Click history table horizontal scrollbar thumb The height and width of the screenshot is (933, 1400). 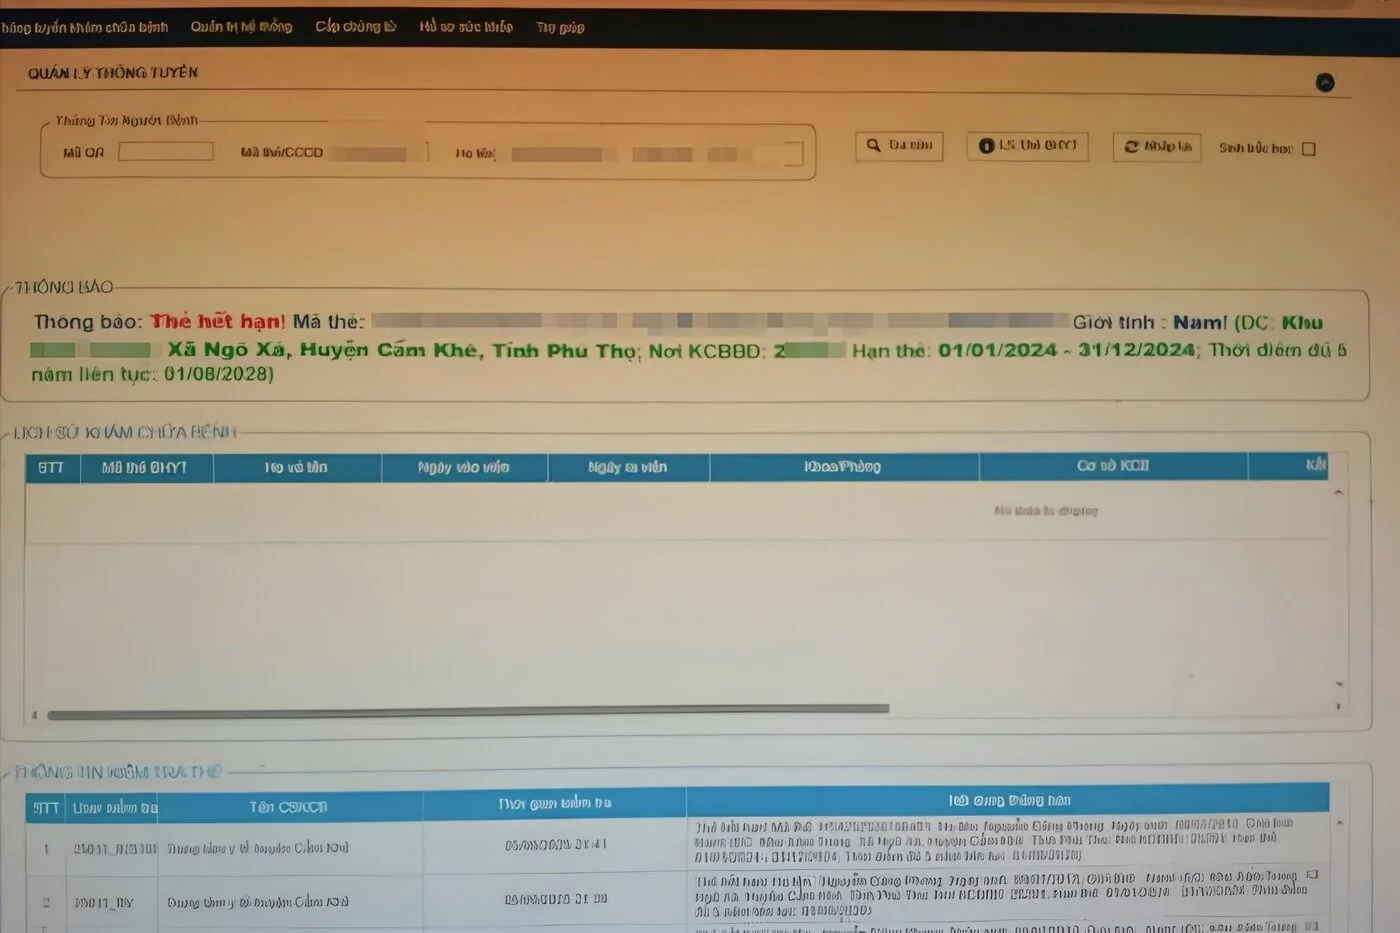(468, 711)
